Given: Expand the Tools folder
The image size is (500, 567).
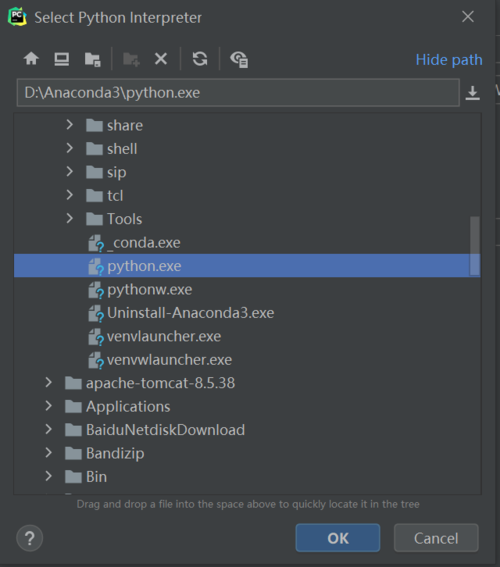Looking at the screenshot, I should [x=70, y=218].
